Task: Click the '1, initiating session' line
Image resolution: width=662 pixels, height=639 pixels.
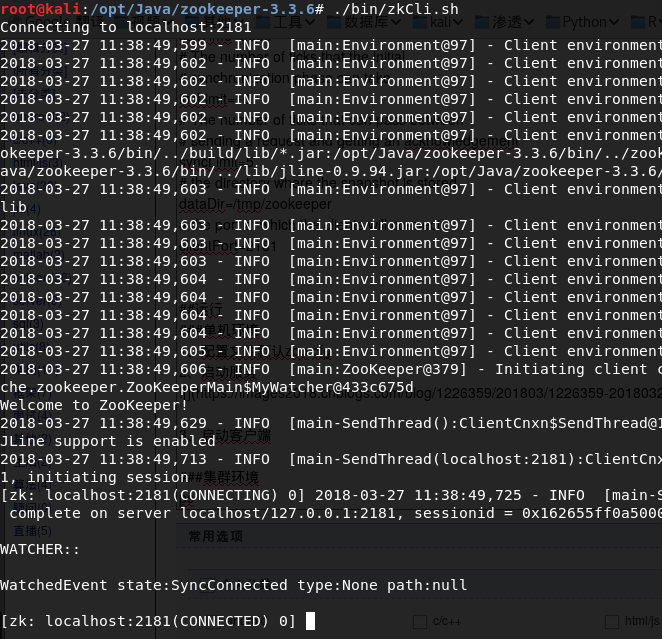Action: click(94, 477)
